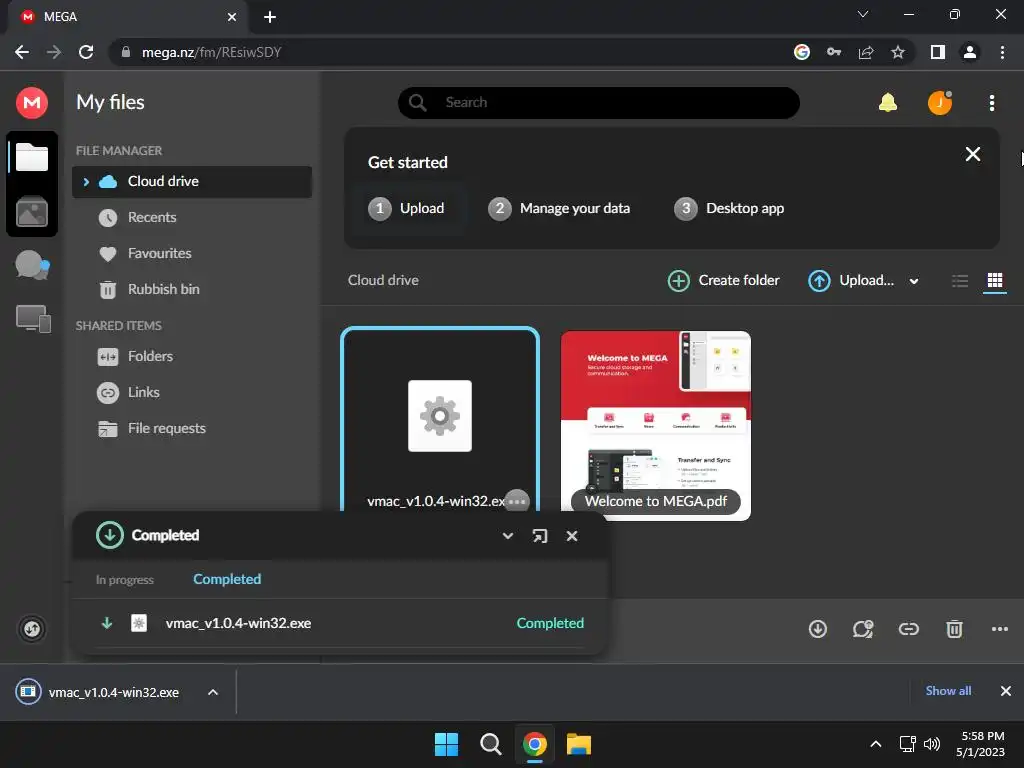Expand the Cloud drive tree arrow
Screen dimensions: 1024x768
[x=86, y=182]
